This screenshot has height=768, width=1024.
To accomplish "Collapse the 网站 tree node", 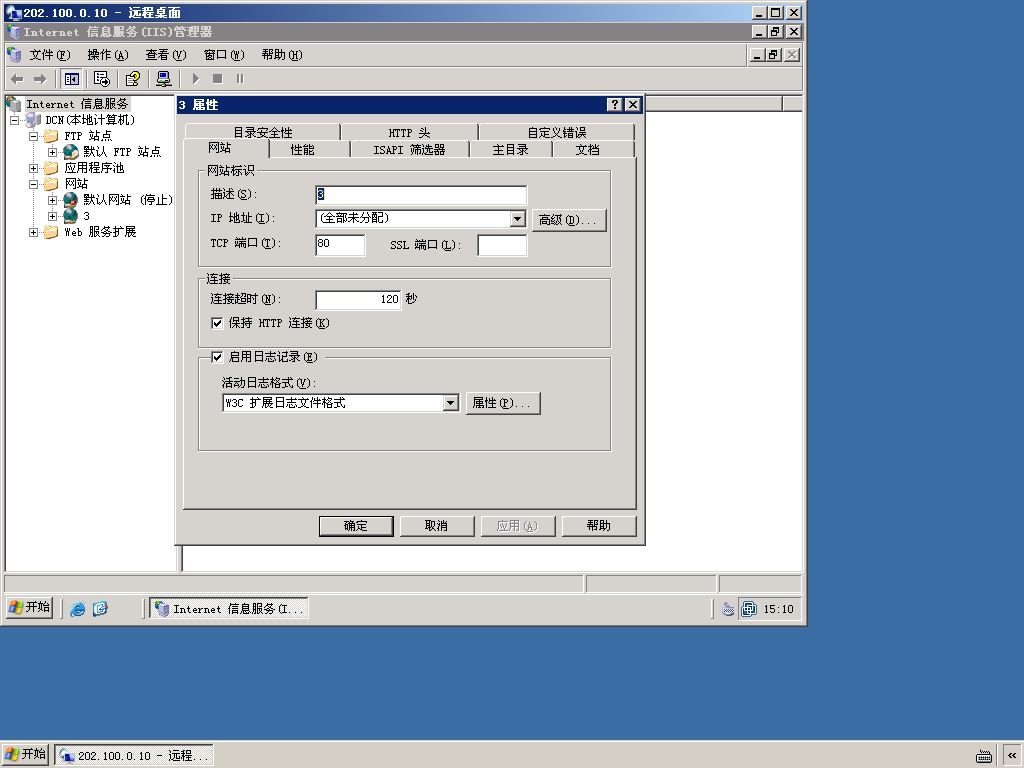I will pyautogui.click(x=33, y=184).
